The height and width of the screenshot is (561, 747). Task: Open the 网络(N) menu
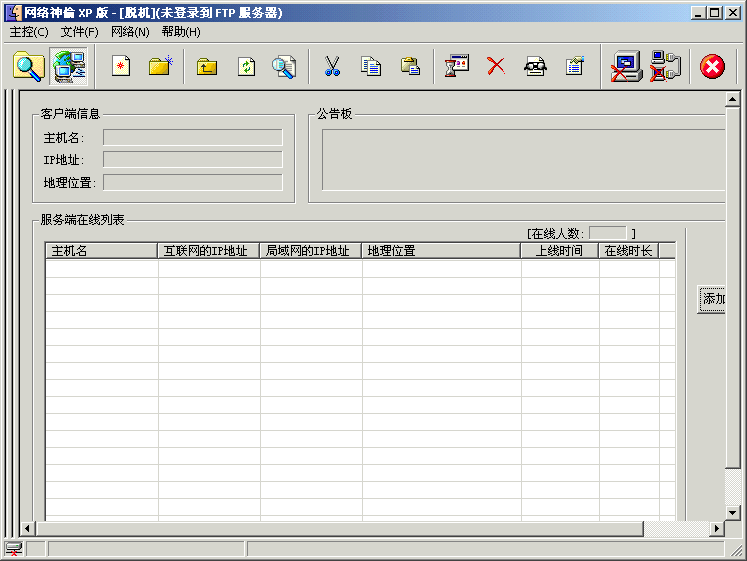point(130,32)
